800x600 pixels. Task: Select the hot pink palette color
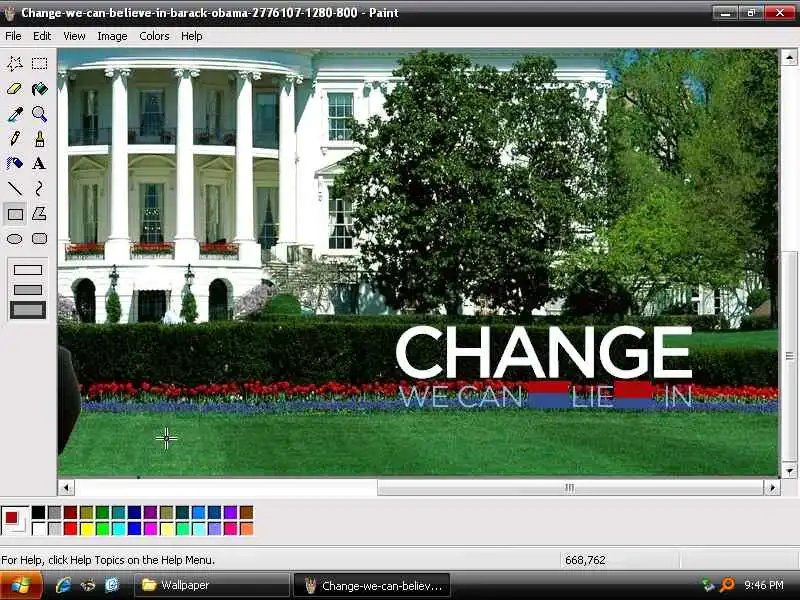[x=231, y=529]
